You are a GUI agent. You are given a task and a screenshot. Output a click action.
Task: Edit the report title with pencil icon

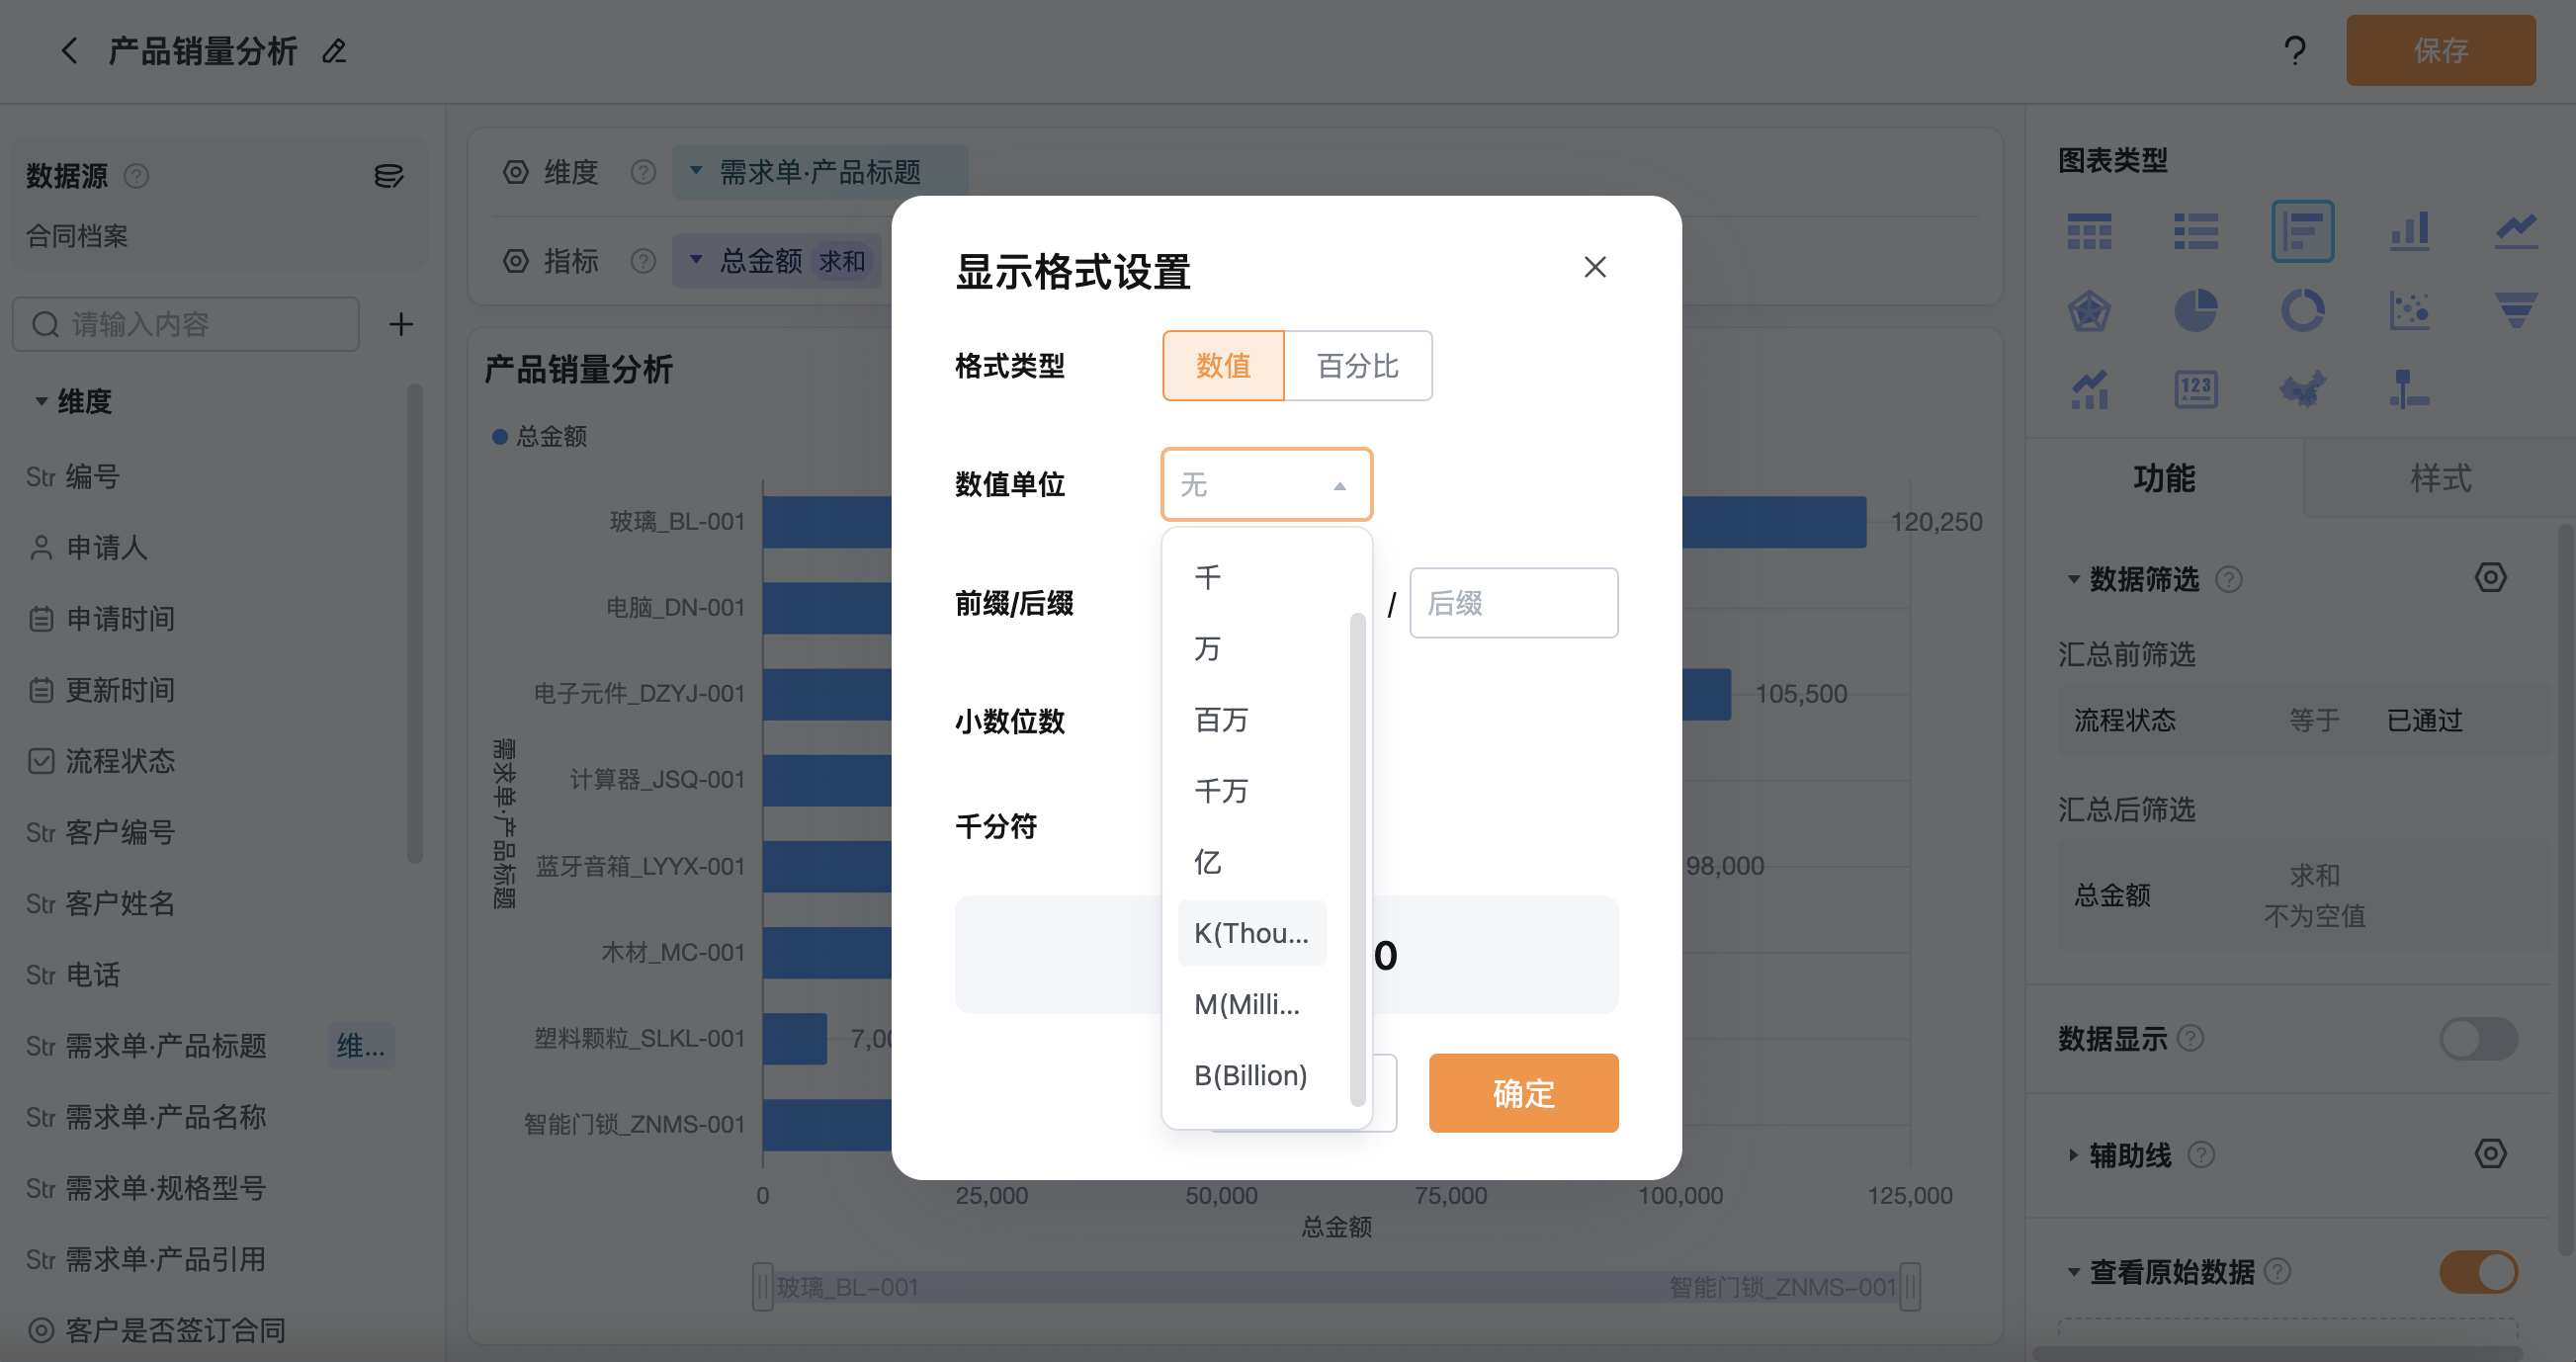tap(334, 50)
